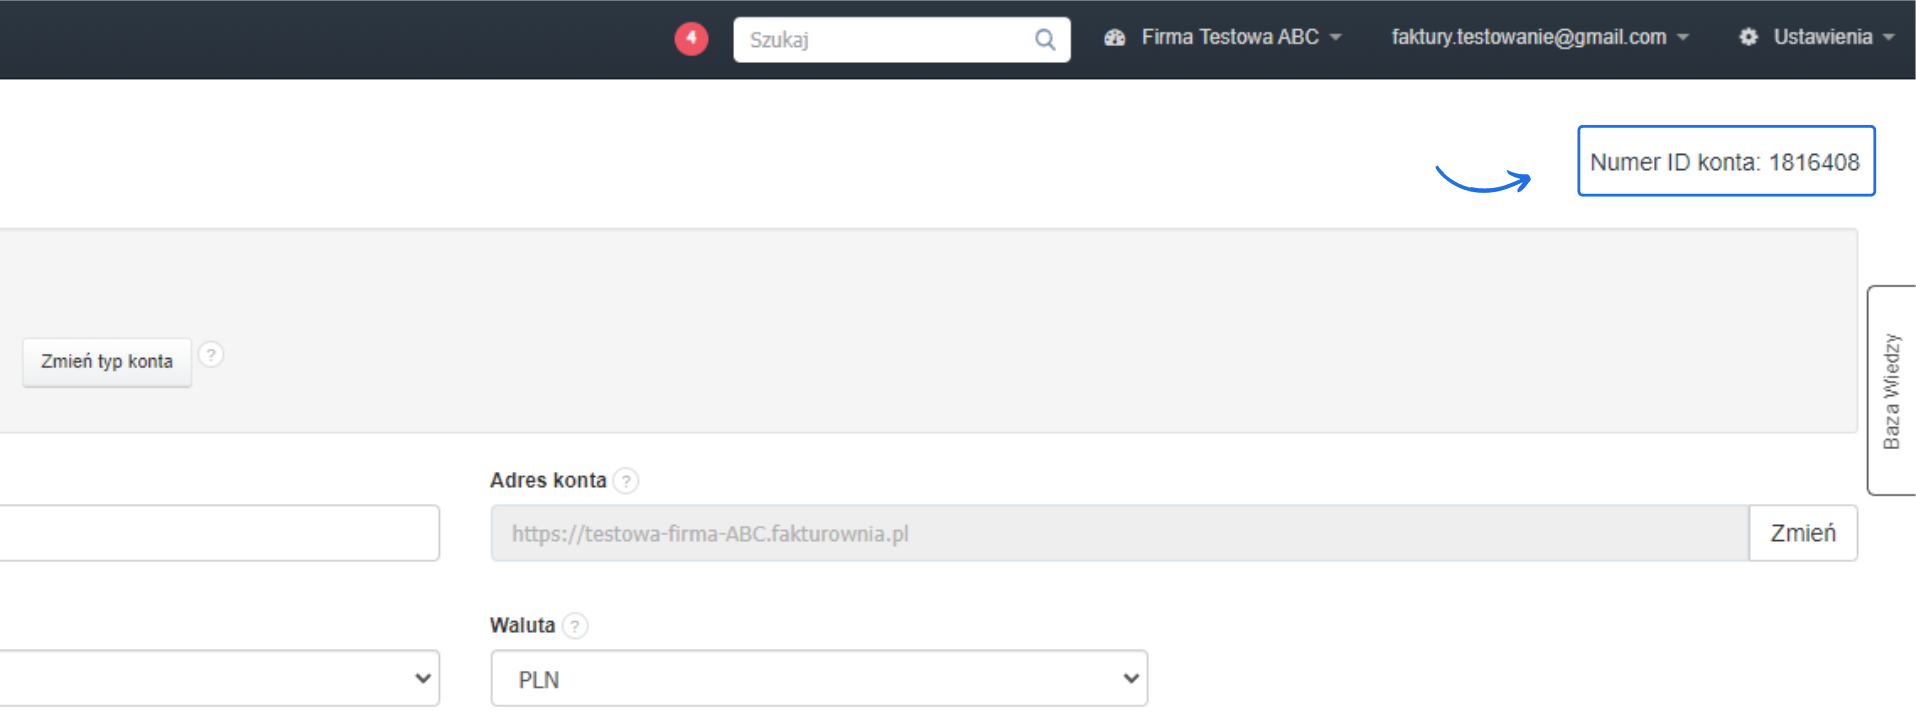Open the Baza Wiedzy side tab
The image size is (1916, 720).
[1891, 390]
